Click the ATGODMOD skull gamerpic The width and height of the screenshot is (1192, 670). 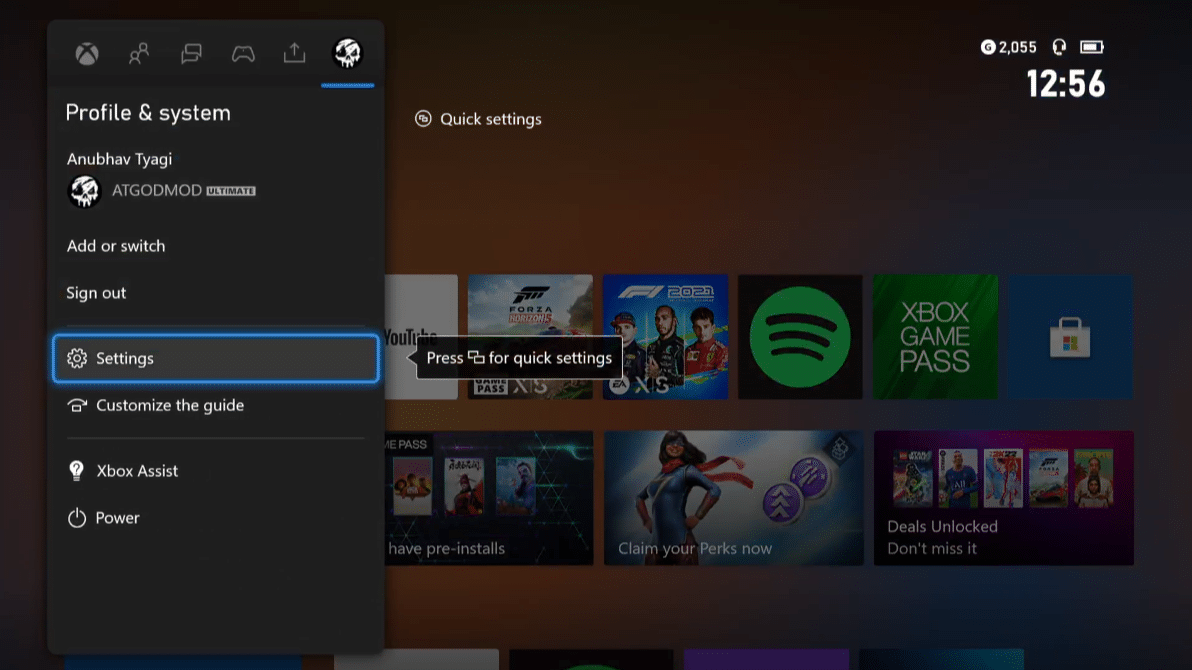[x=84, y=191]
